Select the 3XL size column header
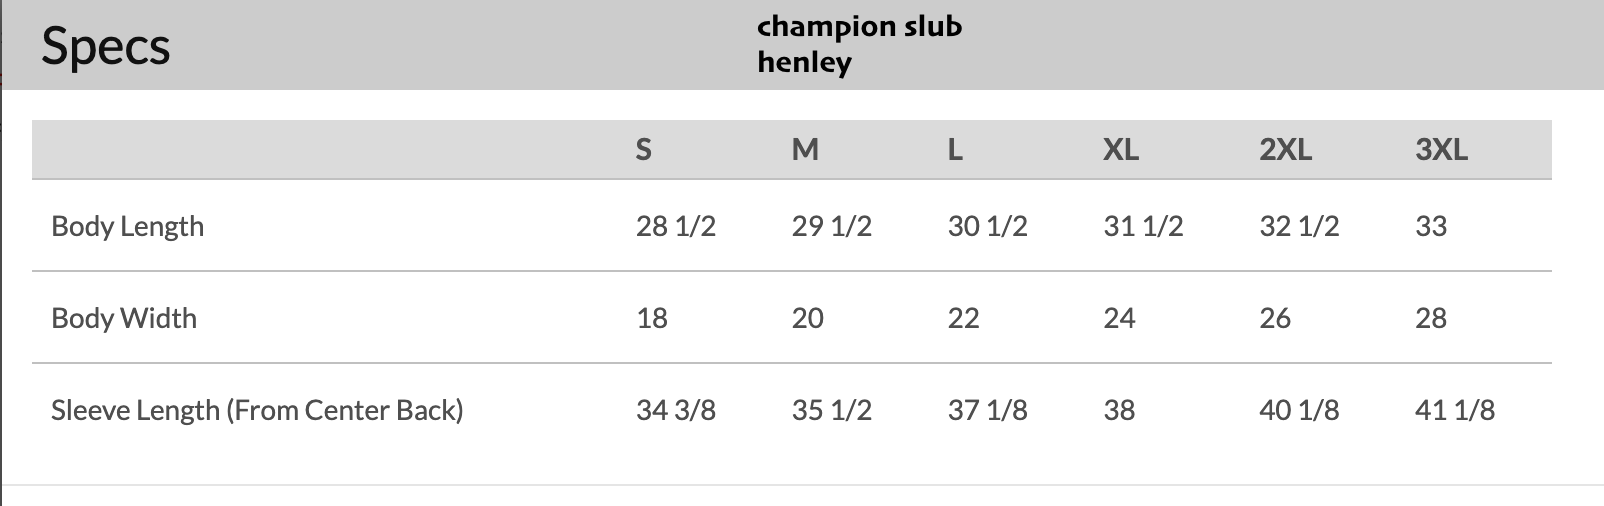This screenshot has width=1604, height=506. pos(1441,150)
